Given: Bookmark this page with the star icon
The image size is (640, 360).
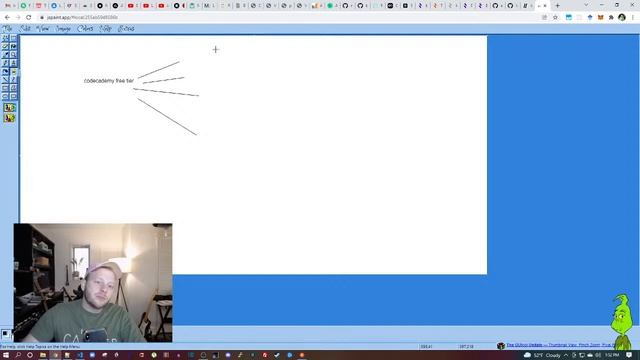Looking at the screenshot, I should pos(556,18).
